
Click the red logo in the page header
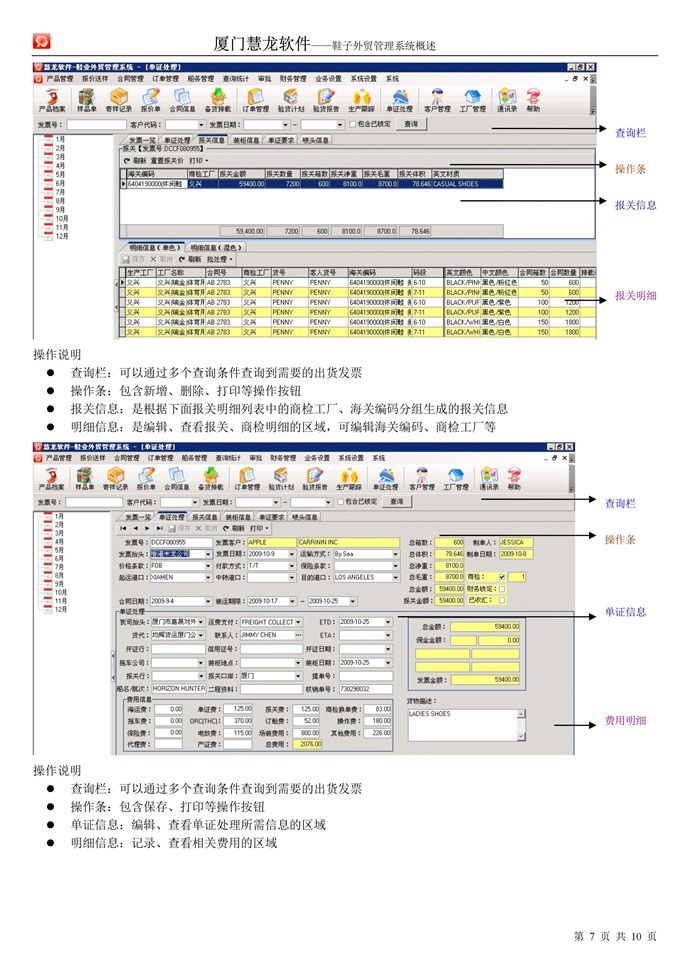42,41
